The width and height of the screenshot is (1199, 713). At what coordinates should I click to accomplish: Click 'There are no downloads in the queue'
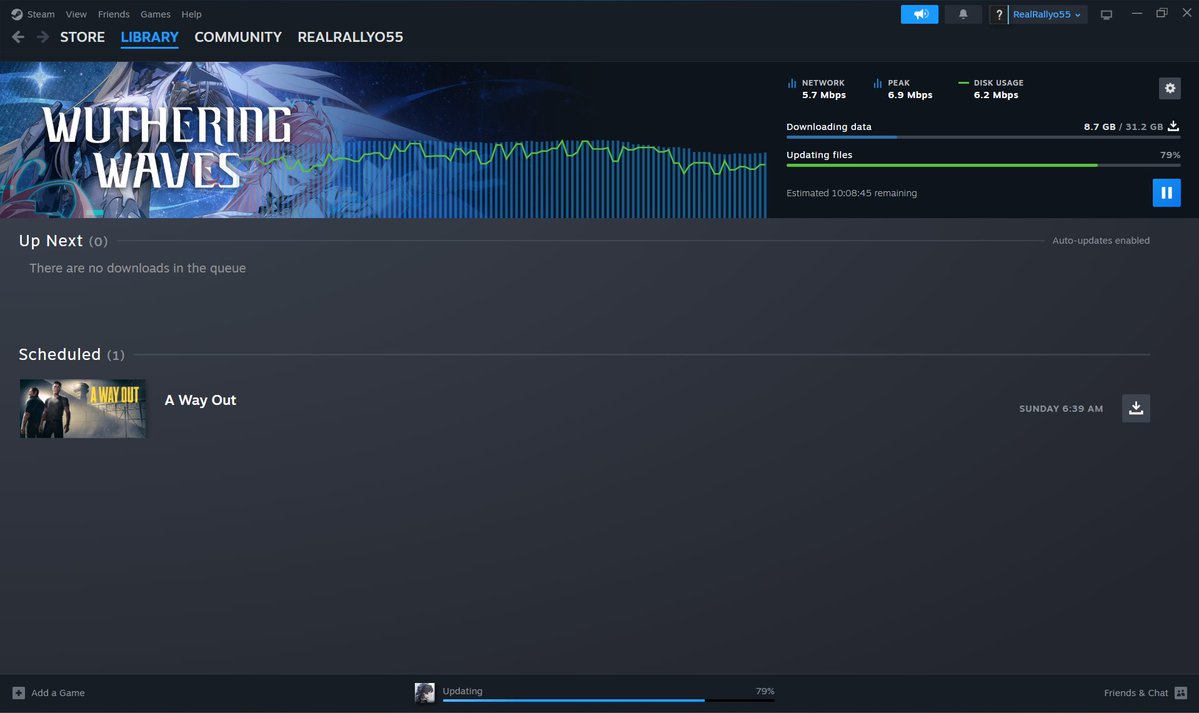[x=138, y=268]
